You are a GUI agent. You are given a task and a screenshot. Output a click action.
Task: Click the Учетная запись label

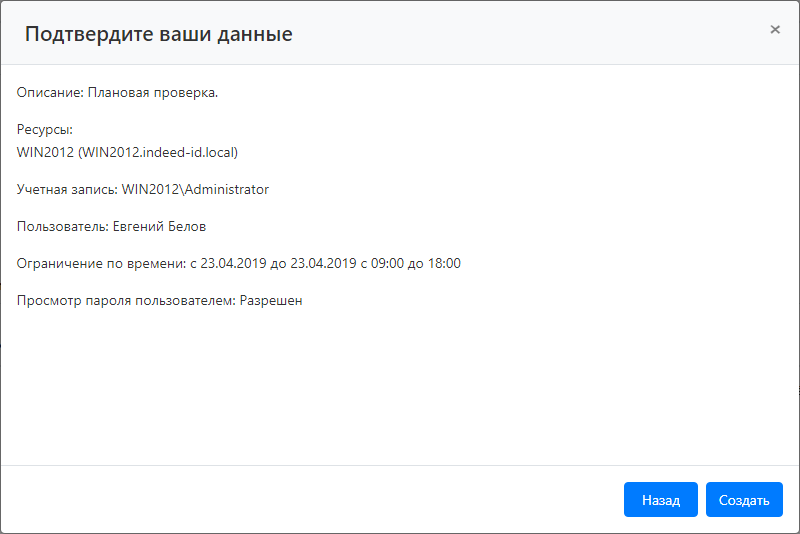66,189
